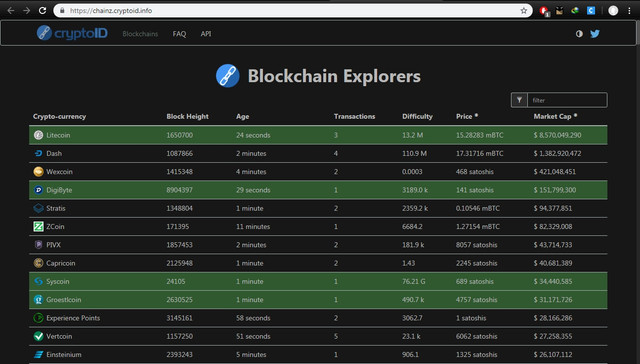Click the browser address bar URL
The height and width of the screenshot is (364, 640).
pyautogui.click(x=111, y=11)
